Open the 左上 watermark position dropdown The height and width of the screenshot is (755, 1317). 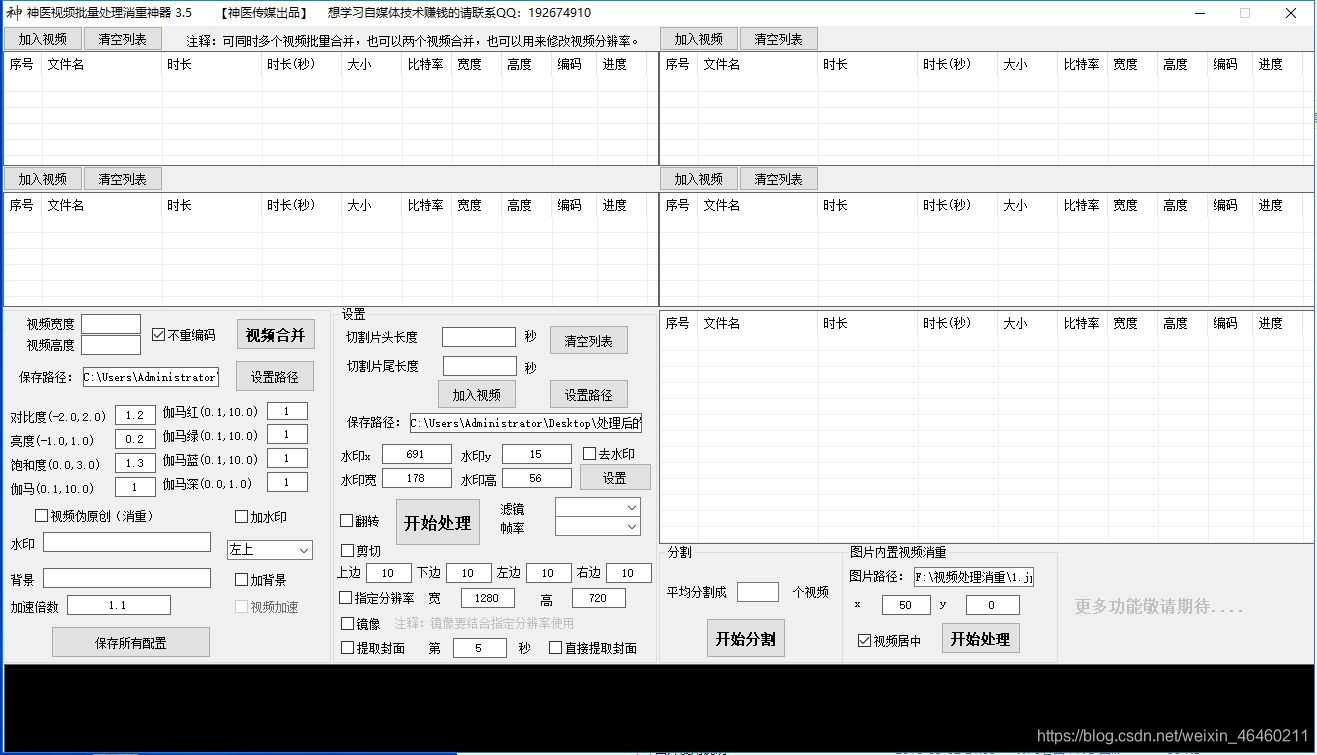pyautogui.click(x=269, y=549)
